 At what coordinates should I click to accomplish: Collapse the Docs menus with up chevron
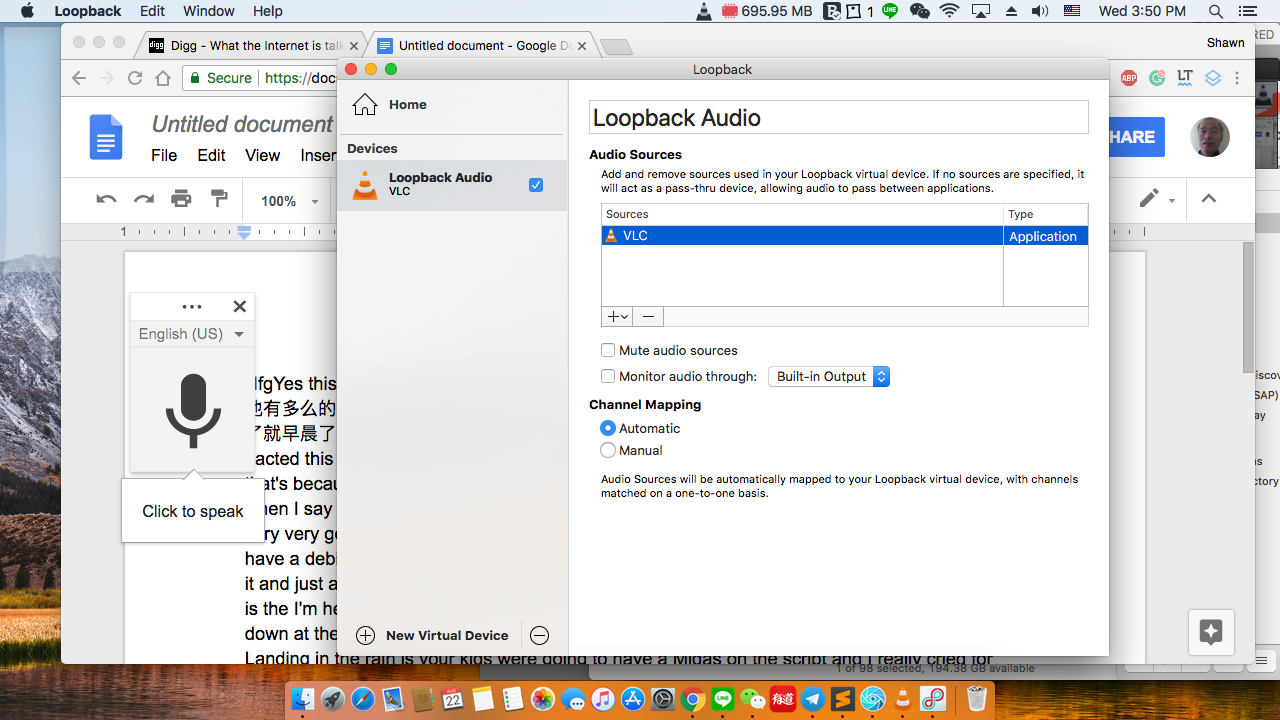(x=1208, y=199)
